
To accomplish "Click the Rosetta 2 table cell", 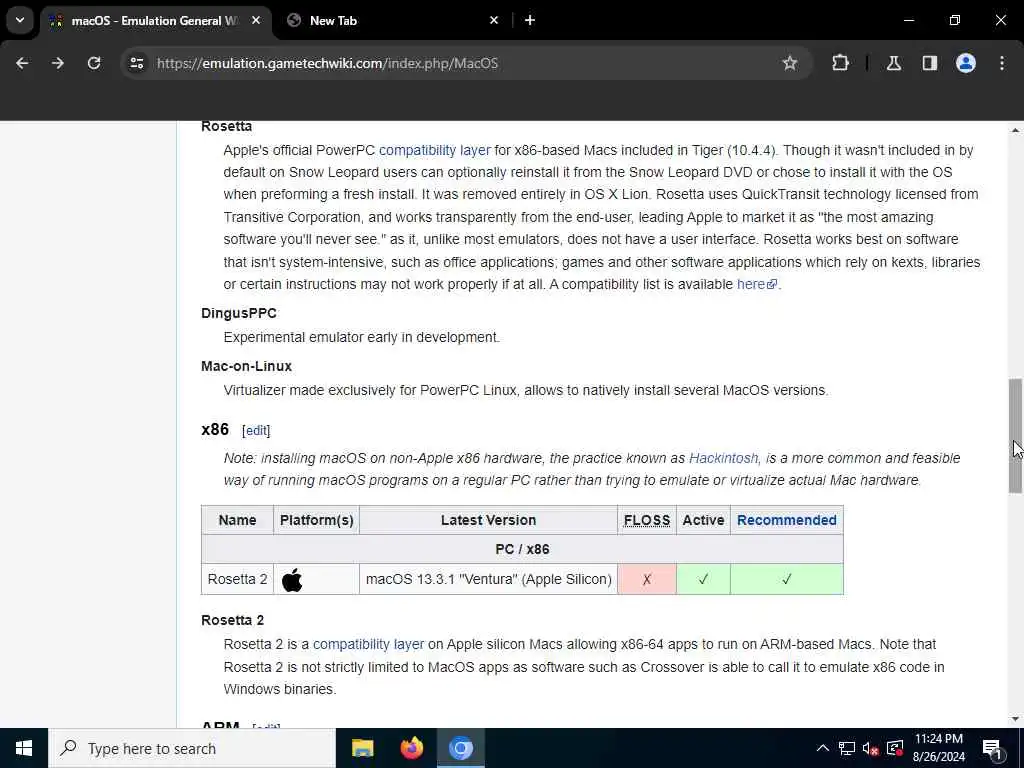I will pos(237,579).
